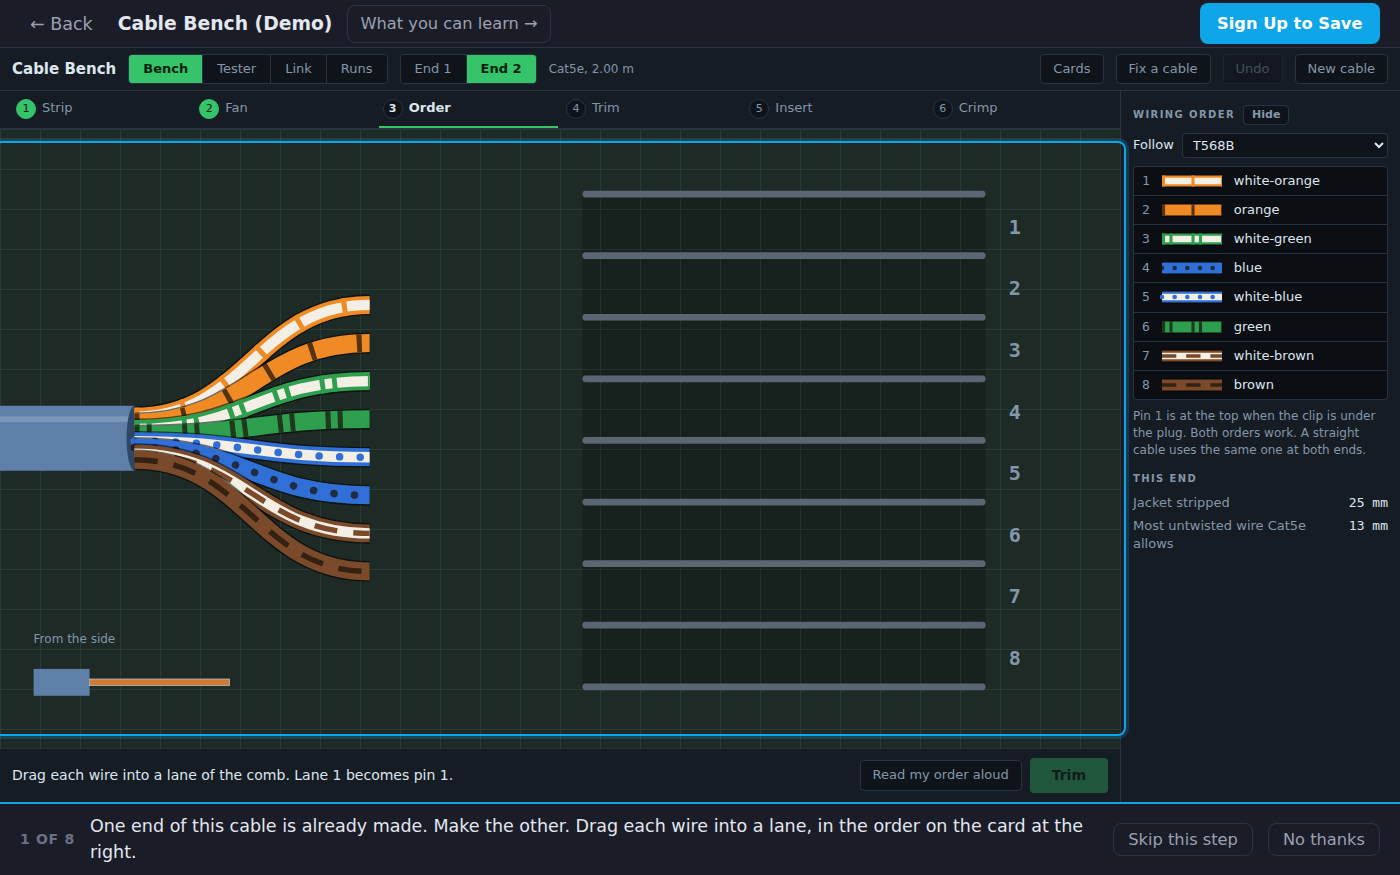This screenshot has width=1400, height=875.
Task: Open the What you can learn panel
Action: coord(449,24)
